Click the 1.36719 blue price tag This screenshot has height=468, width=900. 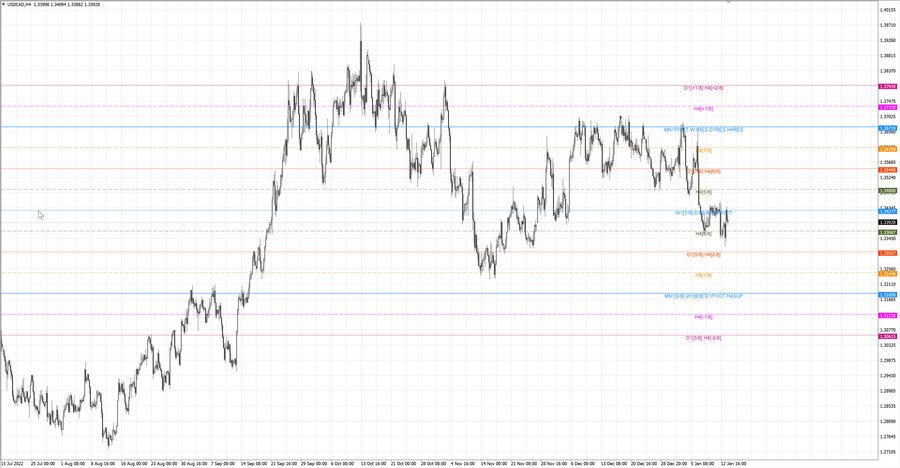887,129
